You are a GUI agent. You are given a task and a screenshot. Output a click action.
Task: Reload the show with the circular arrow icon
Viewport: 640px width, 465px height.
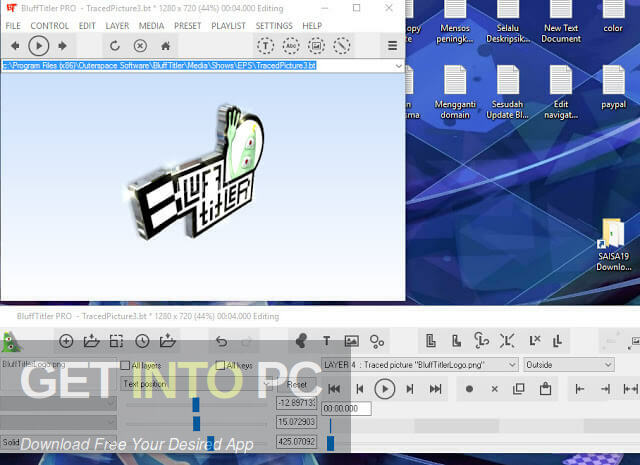pyautogui.click(x=115, y=46)
